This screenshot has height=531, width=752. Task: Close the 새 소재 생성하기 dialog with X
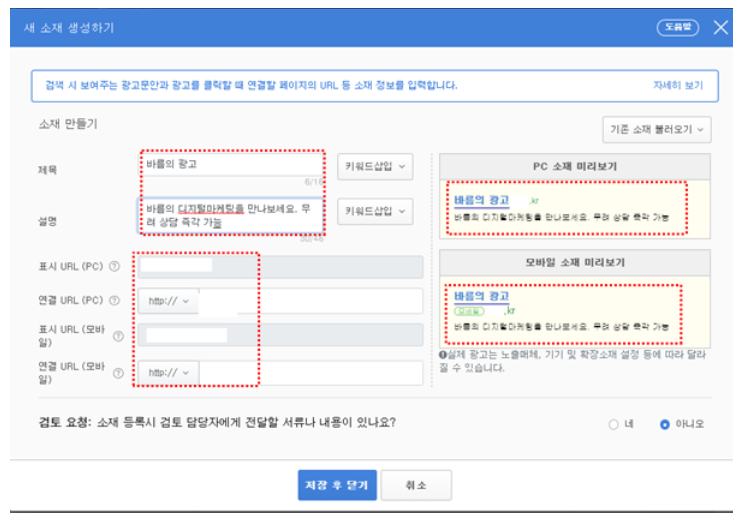coord(720,28)
